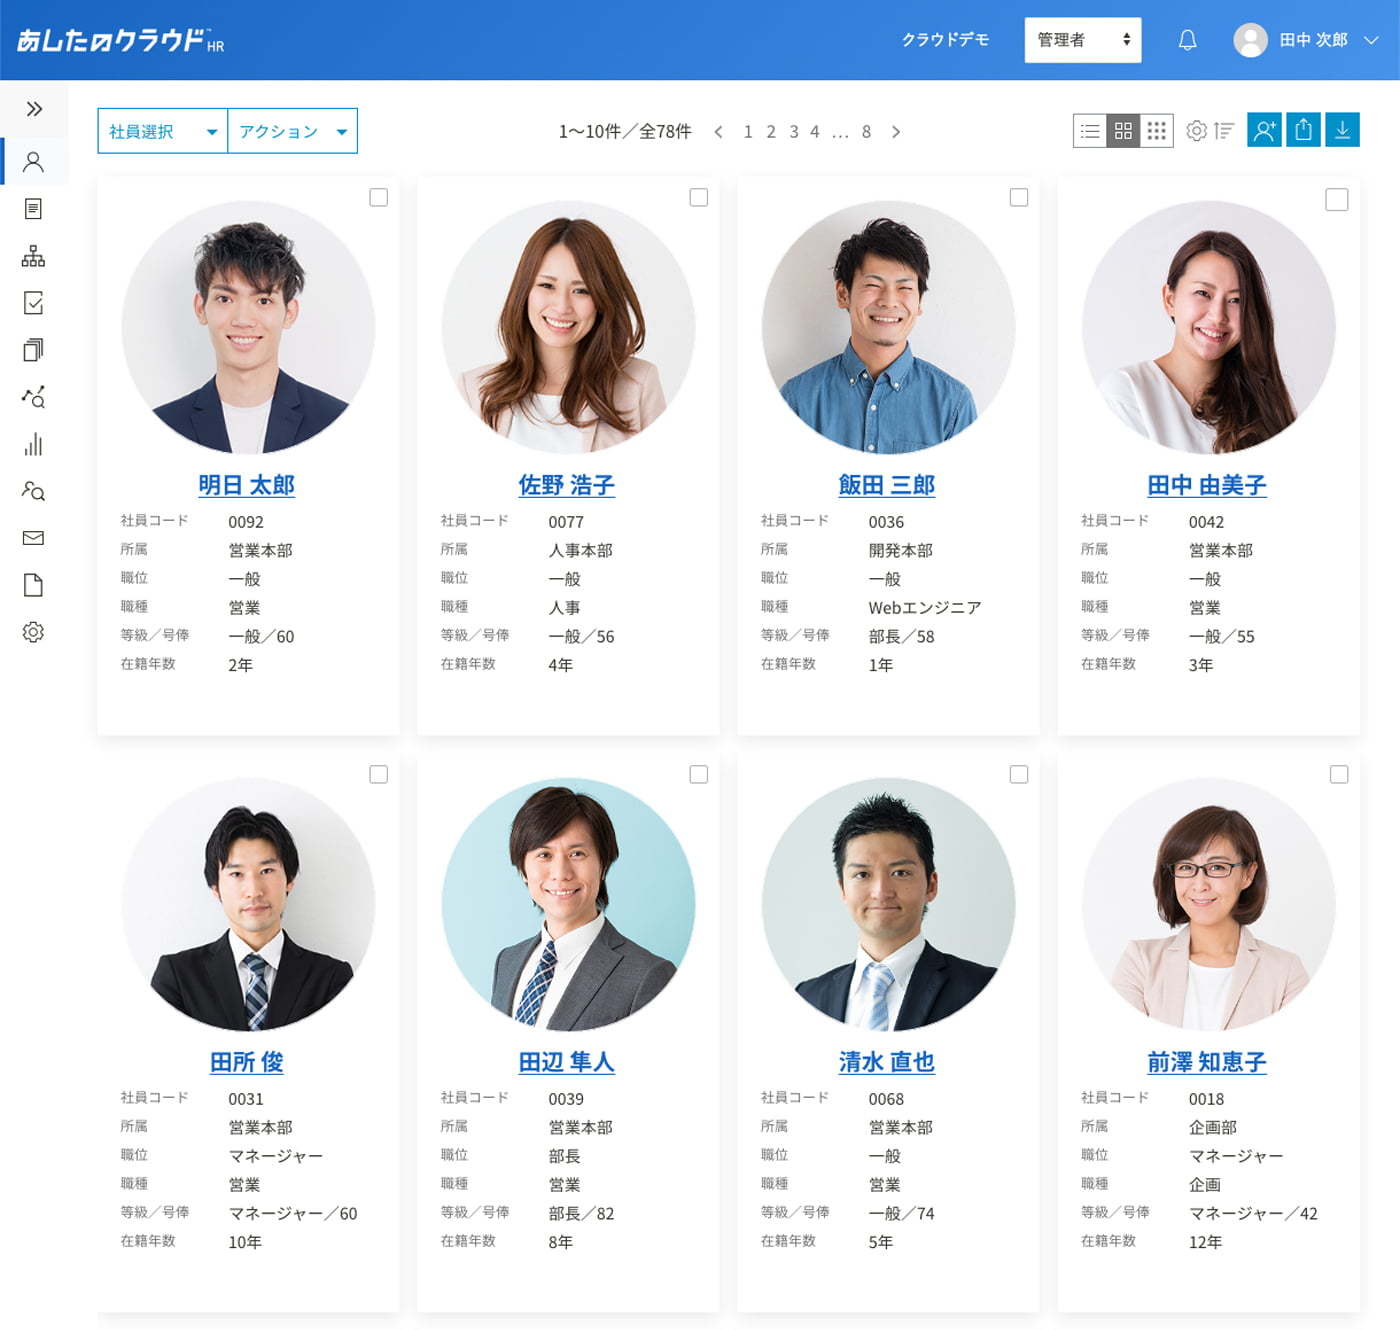This screenshot has width=1400, height=1330.
Task: Expand the sidebar with double chevron
Action: coord(34,109)
